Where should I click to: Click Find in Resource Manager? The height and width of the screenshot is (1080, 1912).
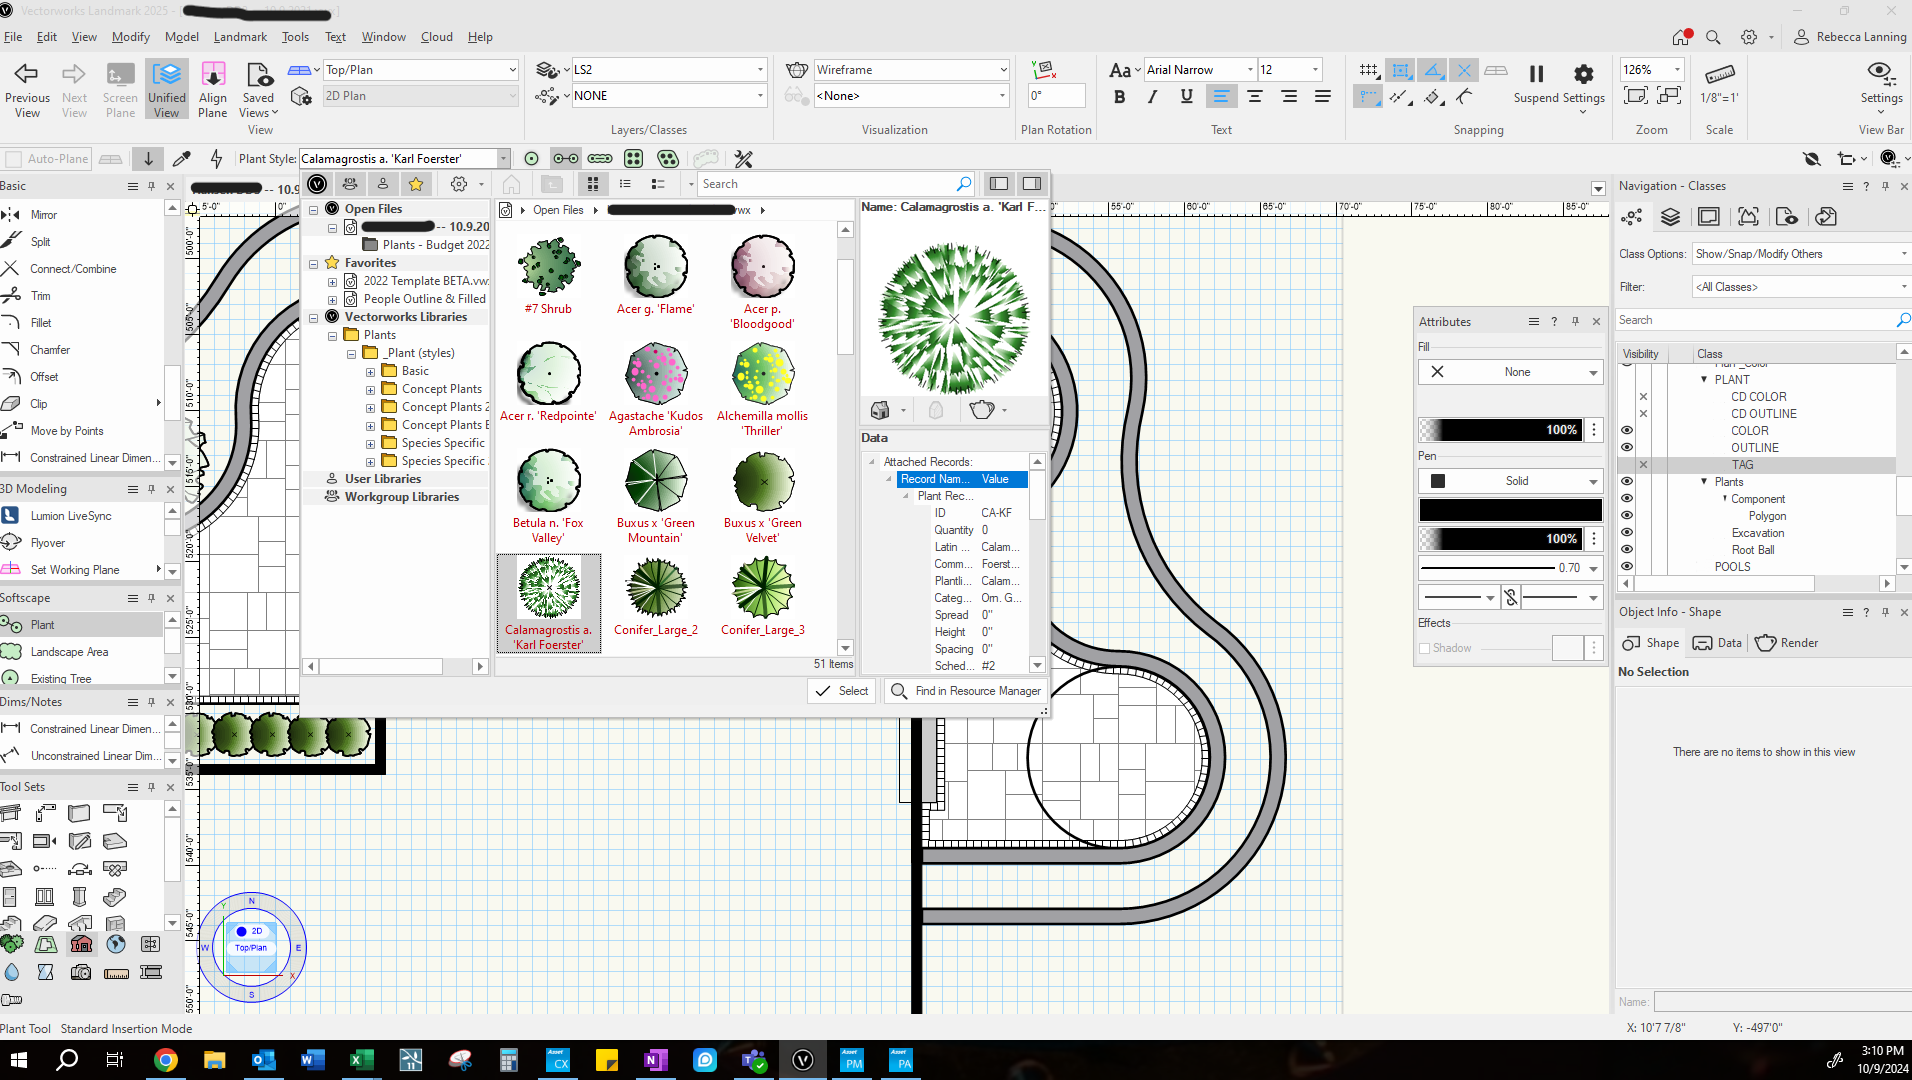pos(964,690)
